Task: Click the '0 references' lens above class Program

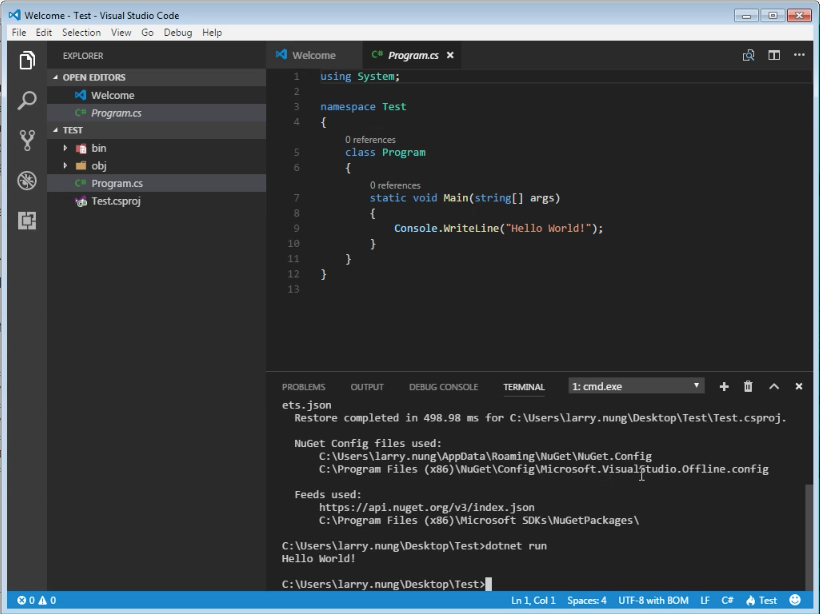Action: click(370, 140)
